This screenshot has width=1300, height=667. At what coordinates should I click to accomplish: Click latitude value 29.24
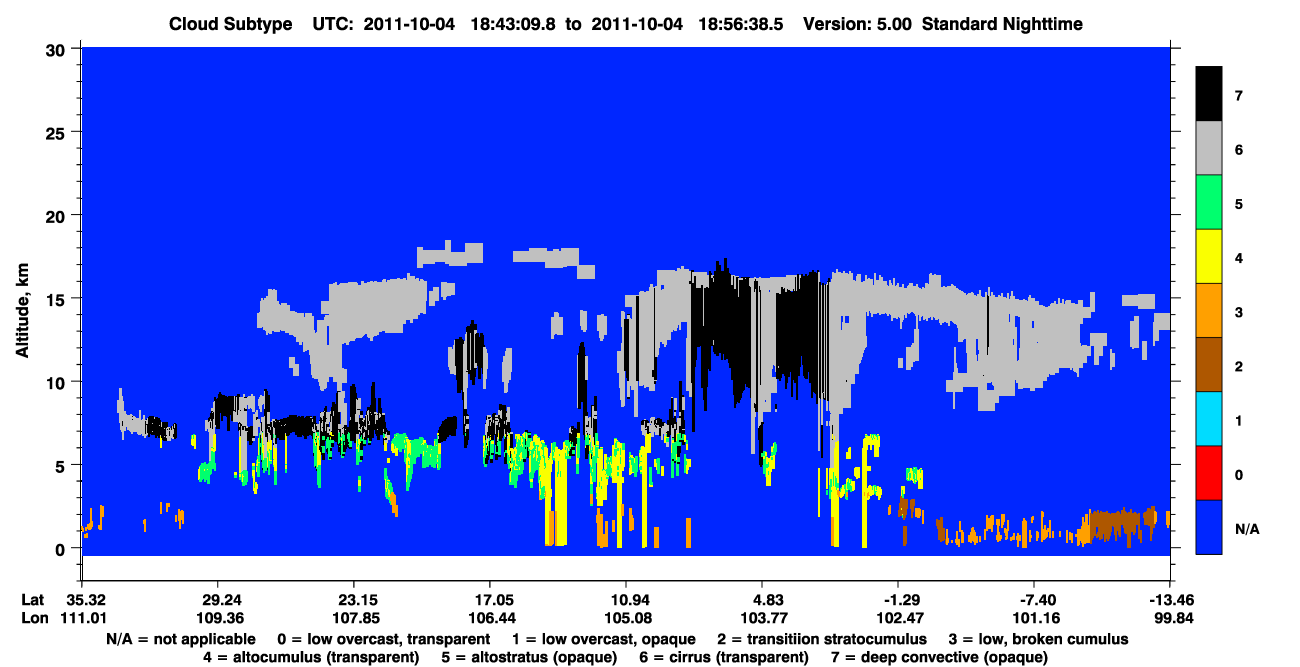pyautogui.click(x=217, y=600)
